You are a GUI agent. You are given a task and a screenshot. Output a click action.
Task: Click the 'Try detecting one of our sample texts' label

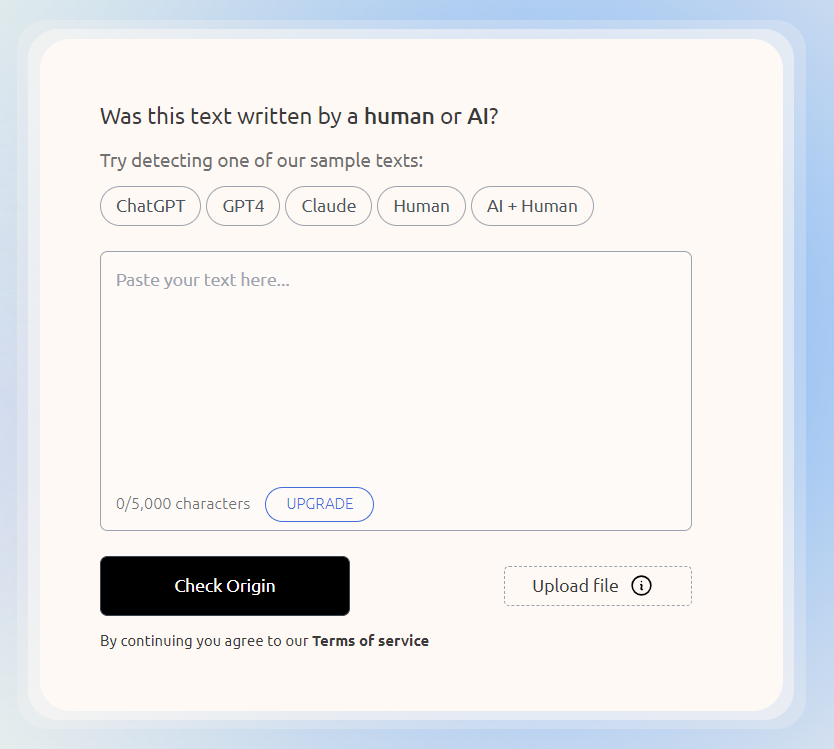(x=261, y=161)
